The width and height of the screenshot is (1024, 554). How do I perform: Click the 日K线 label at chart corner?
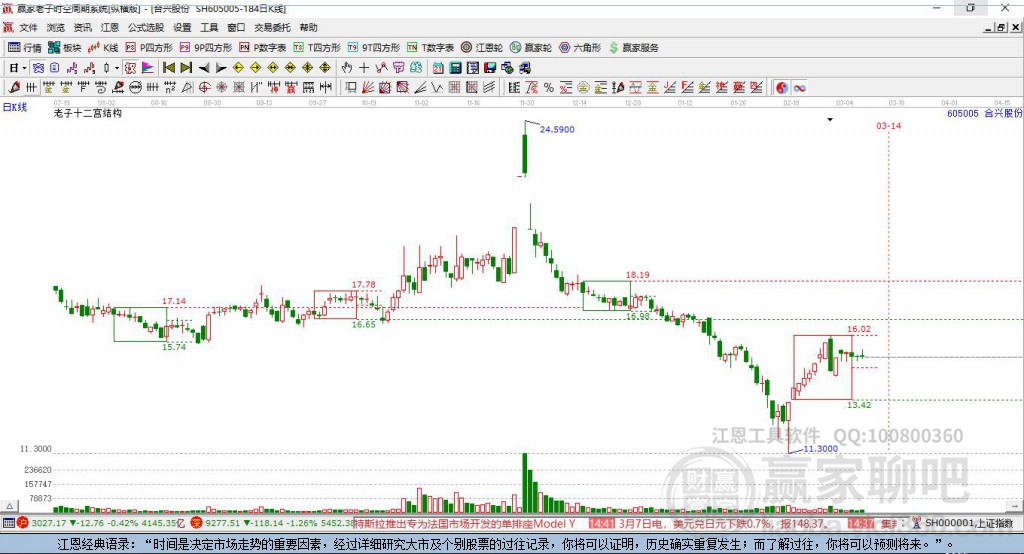tap(14, 107)
